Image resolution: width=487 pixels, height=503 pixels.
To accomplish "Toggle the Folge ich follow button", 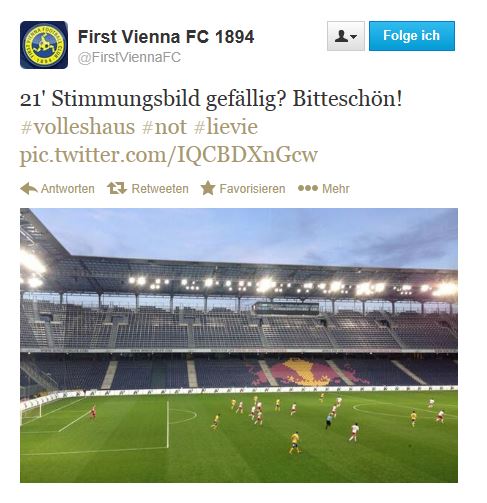I will pos(412,36).
